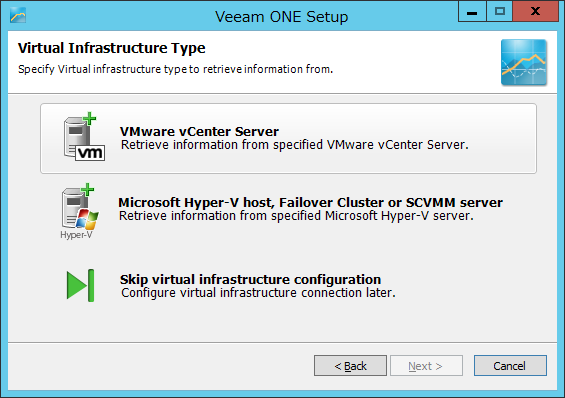Cancel the Veeam ONE setup wizard
The height and width of the screenshot is (398, 565).
[510, 366]
